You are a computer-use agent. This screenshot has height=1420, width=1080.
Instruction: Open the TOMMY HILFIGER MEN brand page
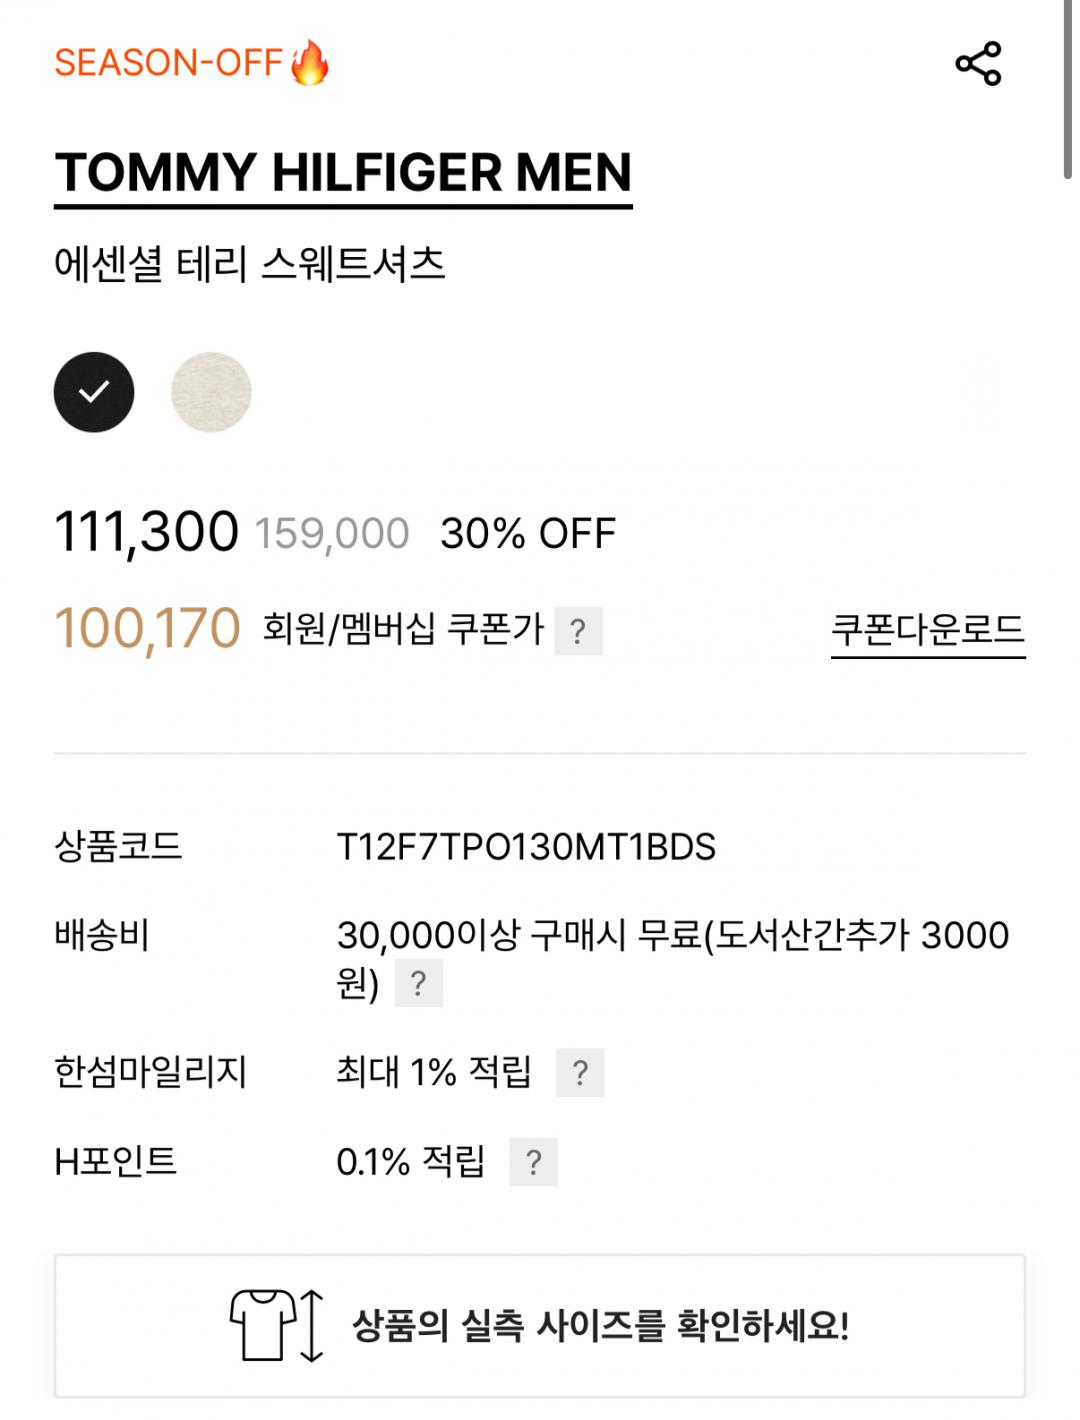click(343, 174)
